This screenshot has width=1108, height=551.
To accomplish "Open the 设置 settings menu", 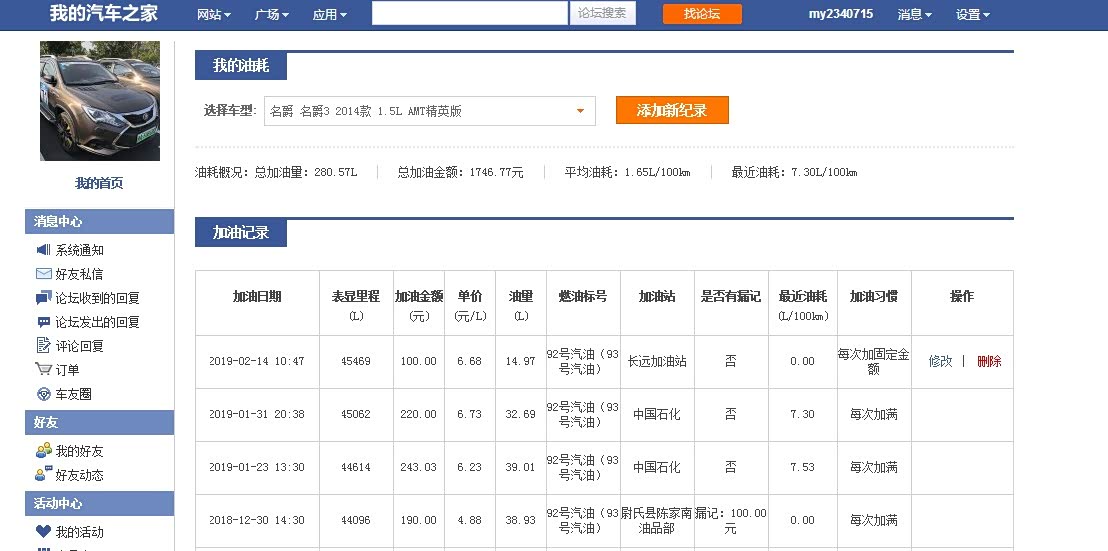I will tap(972, 14).
